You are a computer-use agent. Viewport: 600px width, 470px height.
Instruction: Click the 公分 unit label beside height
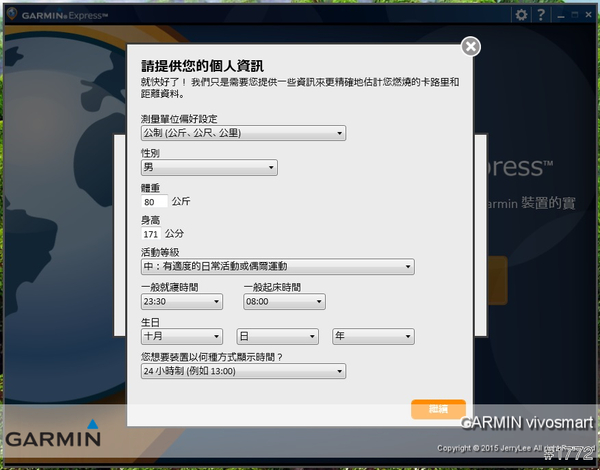click(x=174, y=233)
